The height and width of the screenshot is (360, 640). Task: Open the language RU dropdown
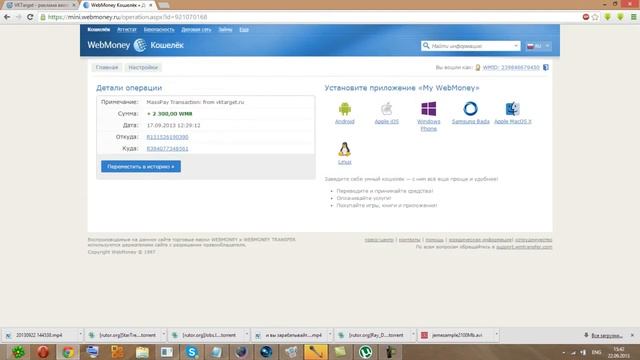click(x=538, y=46)
